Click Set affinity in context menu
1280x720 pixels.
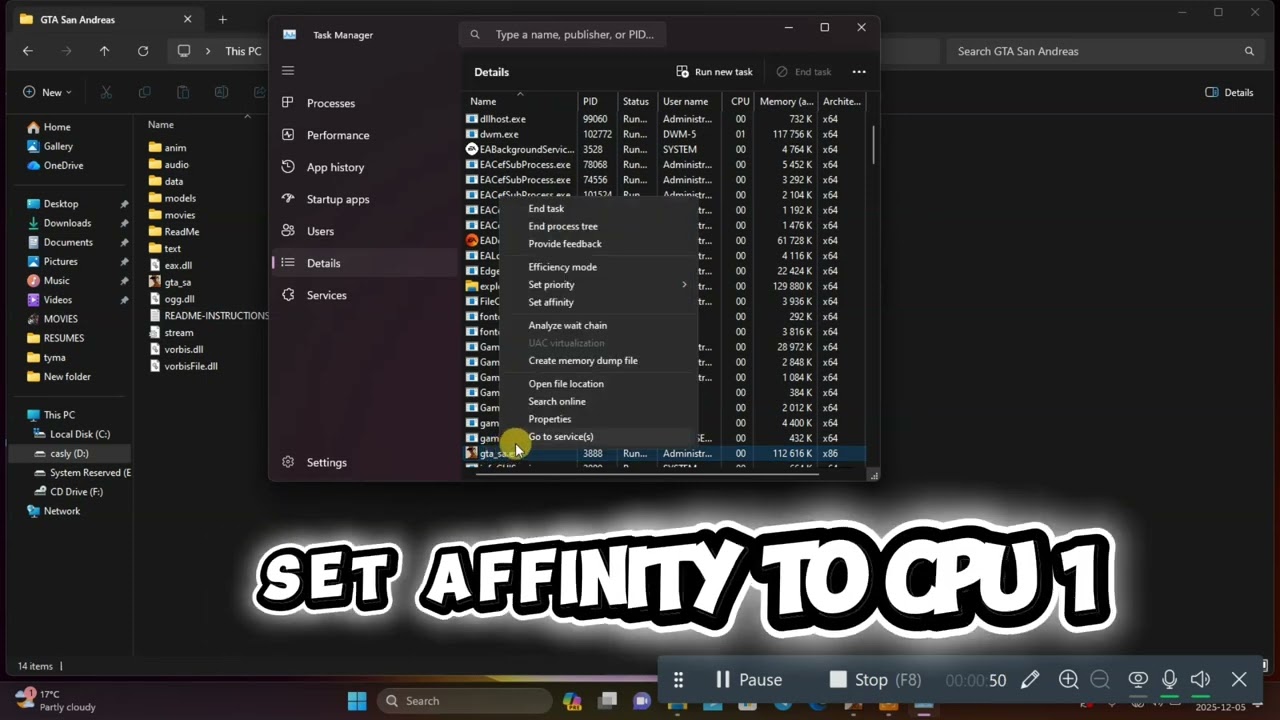(x=551, y=302)
